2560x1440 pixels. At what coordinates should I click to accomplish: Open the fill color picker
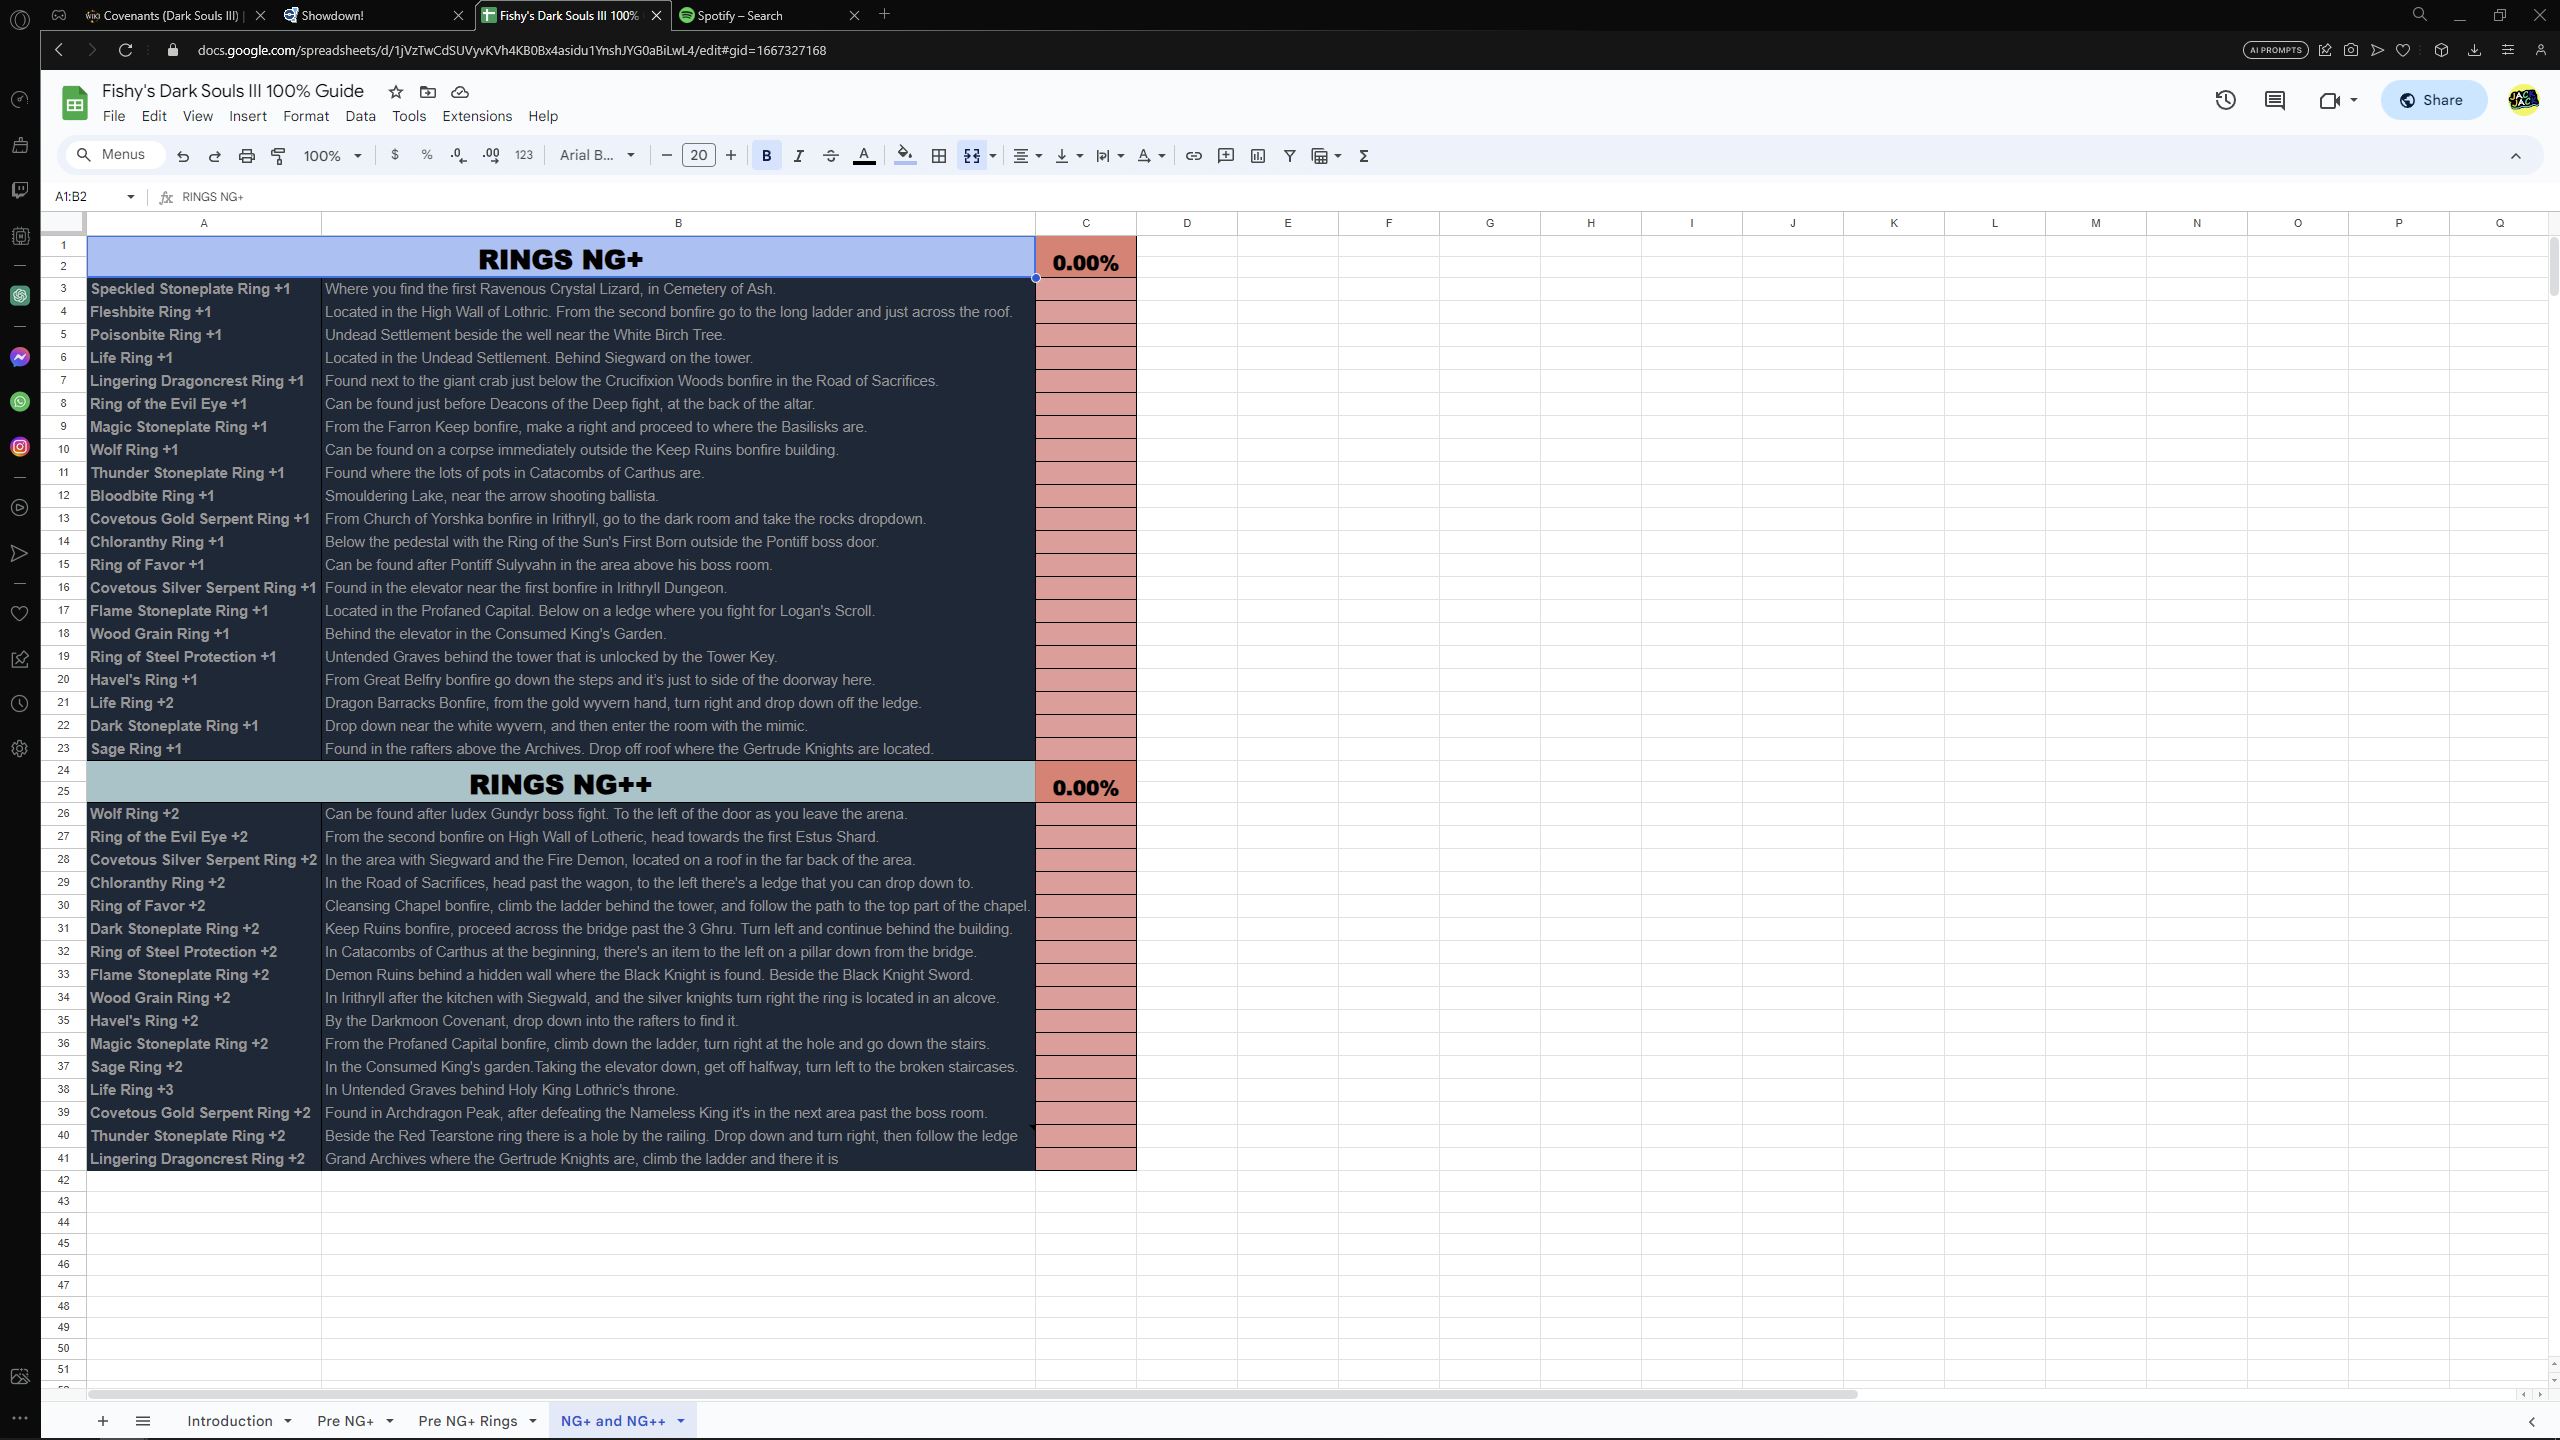(904, 156)
